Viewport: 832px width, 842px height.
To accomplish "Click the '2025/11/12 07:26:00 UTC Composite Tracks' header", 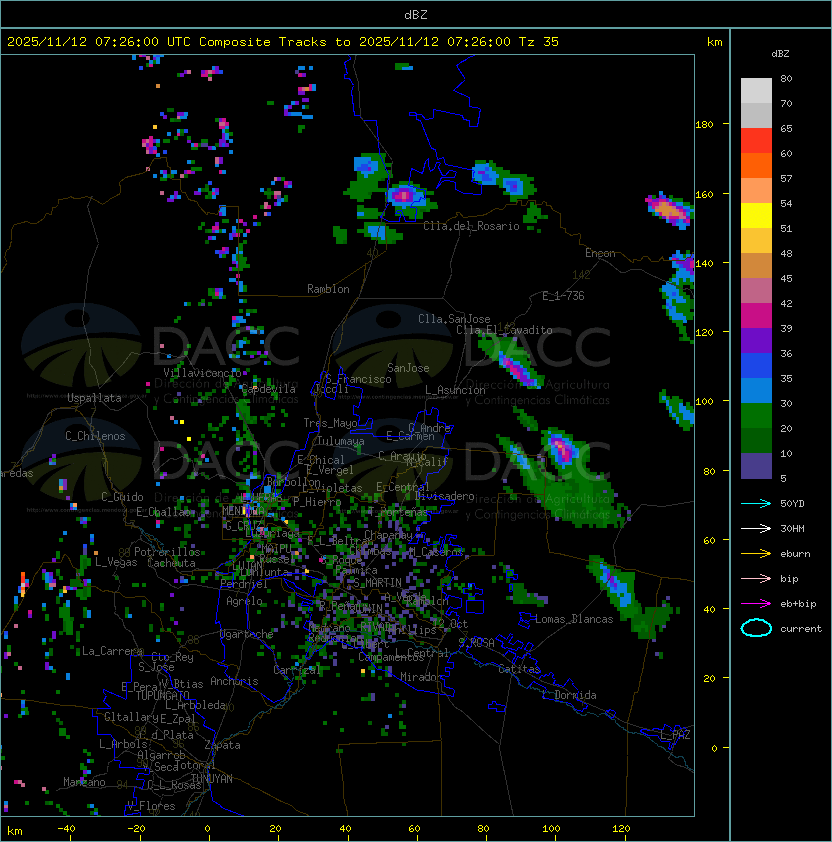I will pyautogui.click(x=167, y=42).
